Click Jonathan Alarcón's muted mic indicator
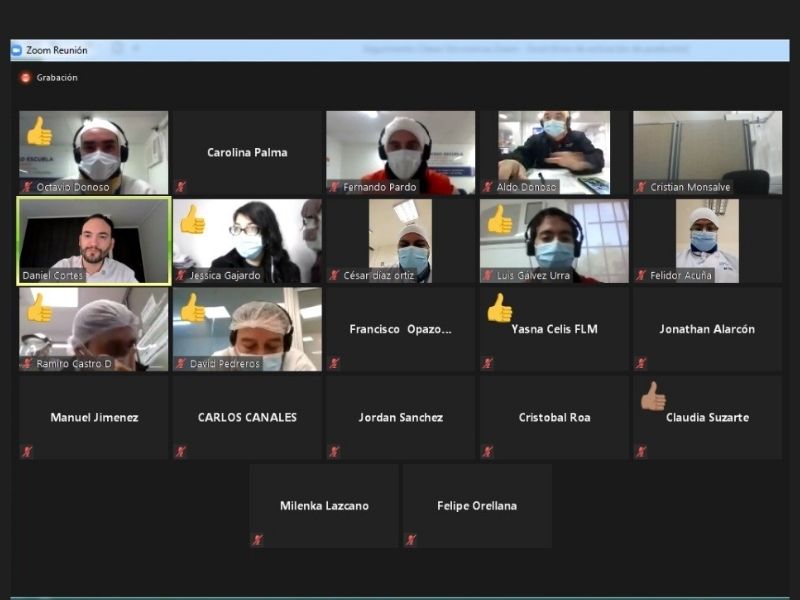Image resolution: width=800 pixels, height=600 pixels. coord(641,363)
